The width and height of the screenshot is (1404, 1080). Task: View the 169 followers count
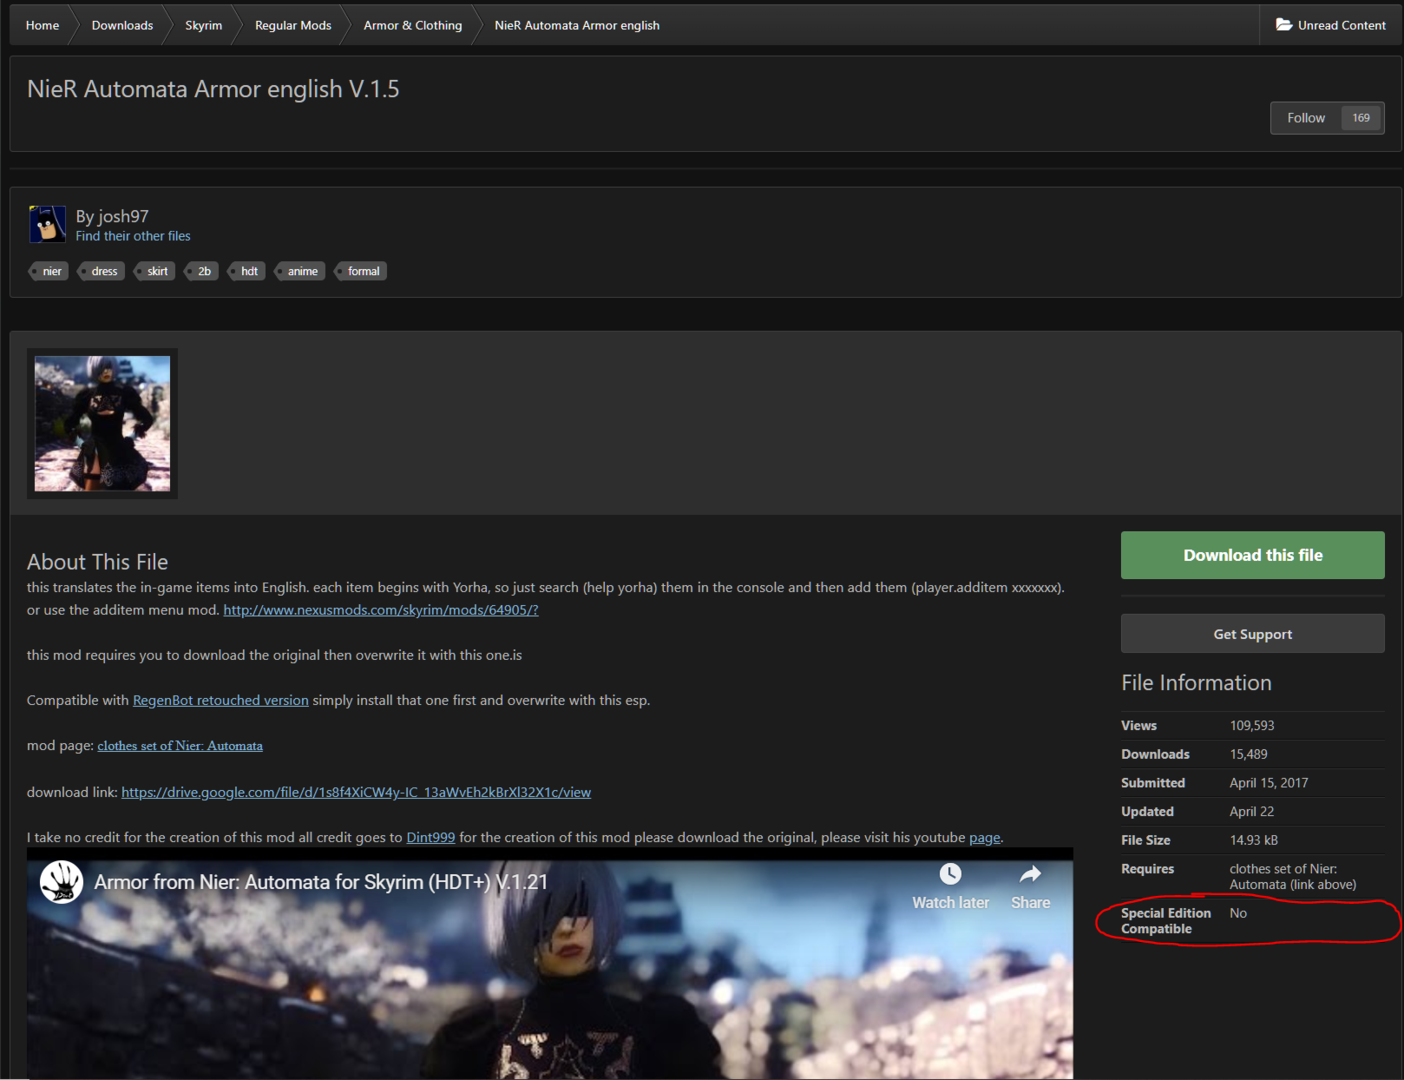pyautogui.click(x=1361, y=118)
